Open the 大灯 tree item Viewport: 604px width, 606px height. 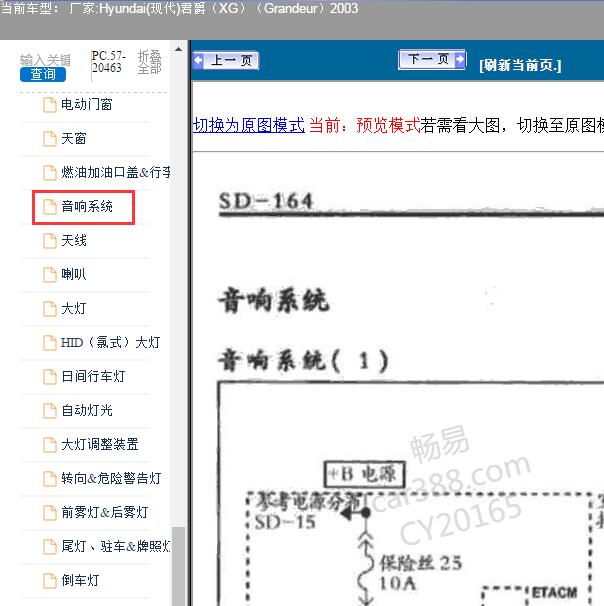coord(73,308)
